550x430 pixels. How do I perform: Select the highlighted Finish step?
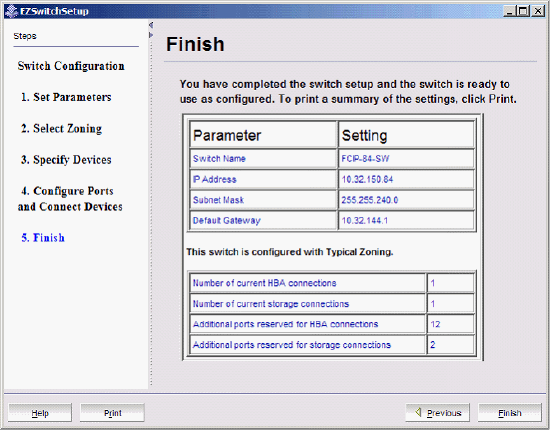[43, 238]
